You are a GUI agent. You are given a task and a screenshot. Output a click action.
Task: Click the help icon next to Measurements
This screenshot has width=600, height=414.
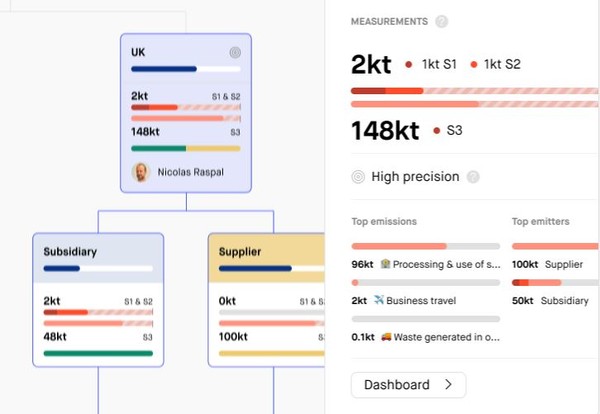pos(442,21)
